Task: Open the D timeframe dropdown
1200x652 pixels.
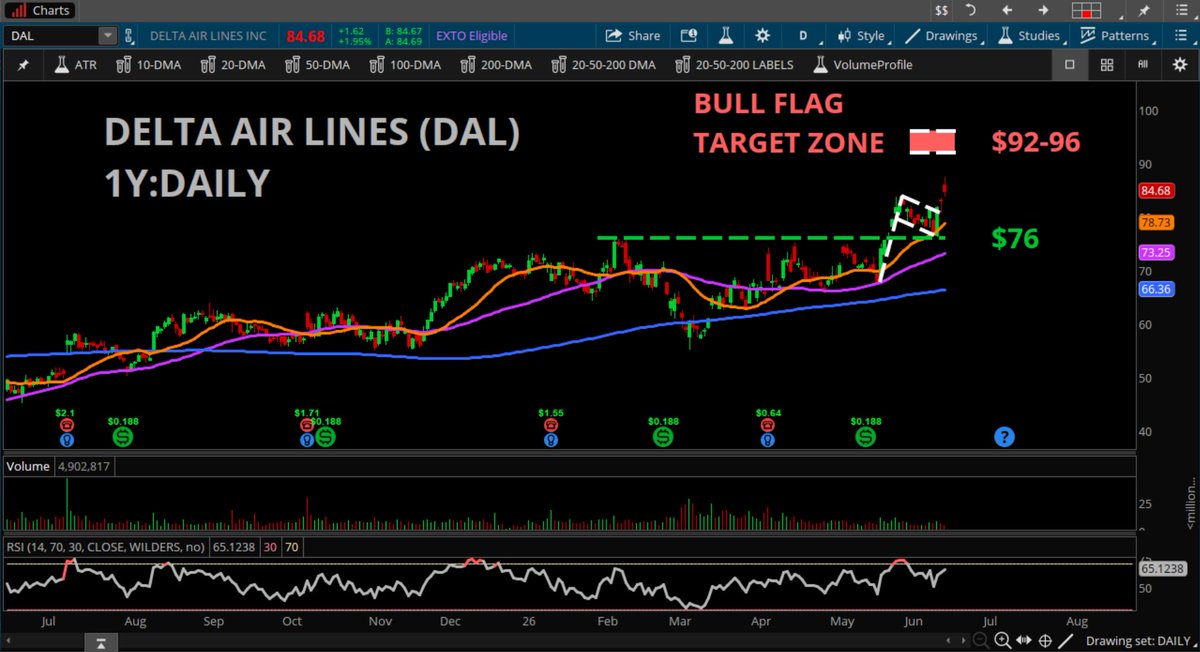Action: [x=802, y=35]
